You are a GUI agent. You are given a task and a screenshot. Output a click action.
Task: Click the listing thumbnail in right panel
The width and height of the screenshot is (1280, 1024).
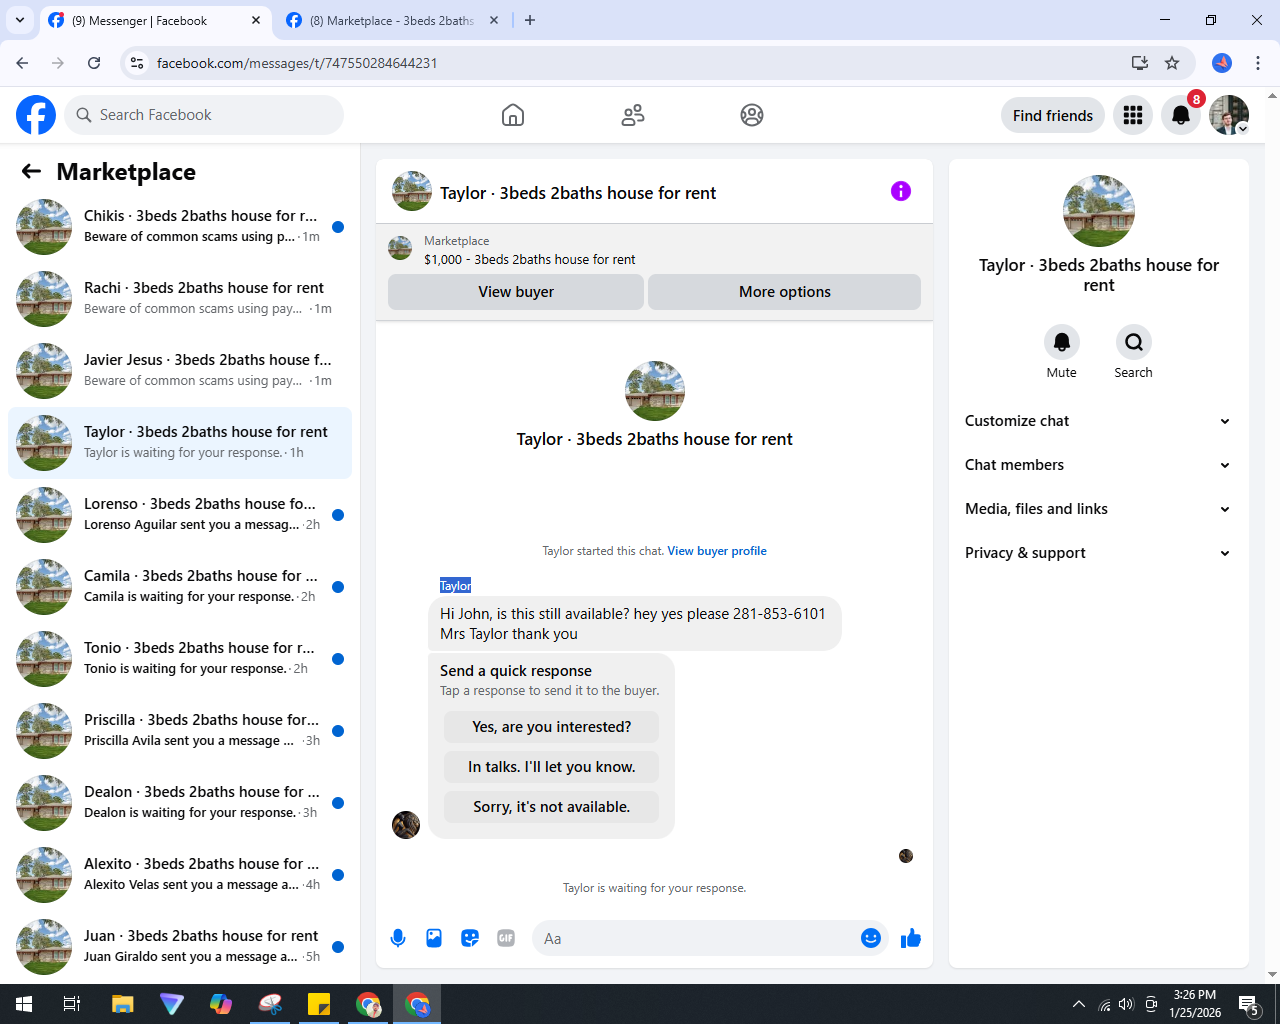click(1099, 211)
